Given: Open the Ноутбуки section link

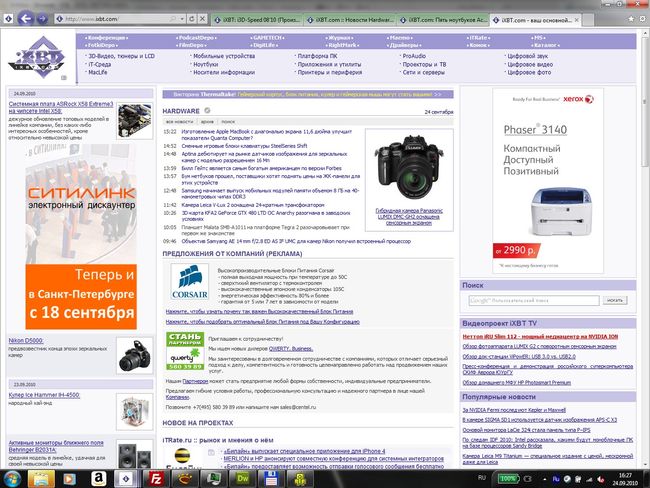Looking at the screenshot, I should (x=206, y=64).
